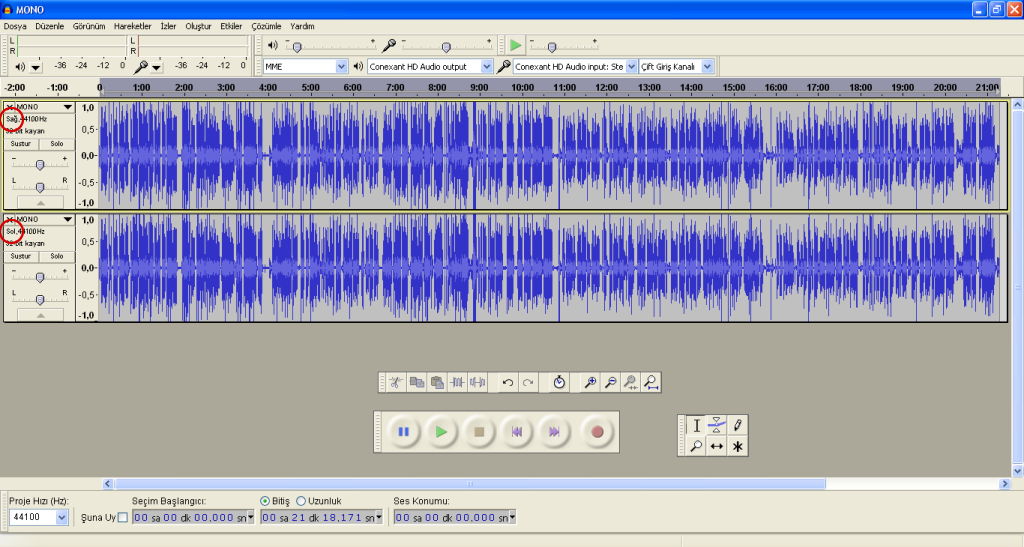Zoom out with the magnifier minus icon
This screenshot has width=1024, height=547.
tap(610, 383)
